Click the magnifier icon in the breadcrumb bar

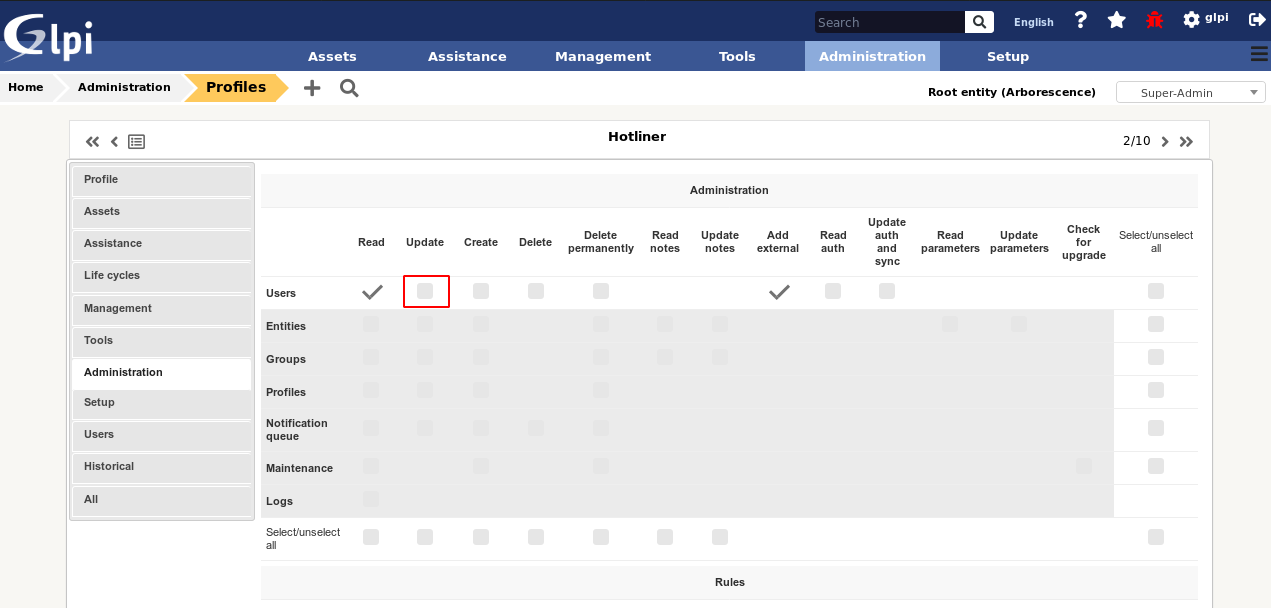(x=348, y=88)
